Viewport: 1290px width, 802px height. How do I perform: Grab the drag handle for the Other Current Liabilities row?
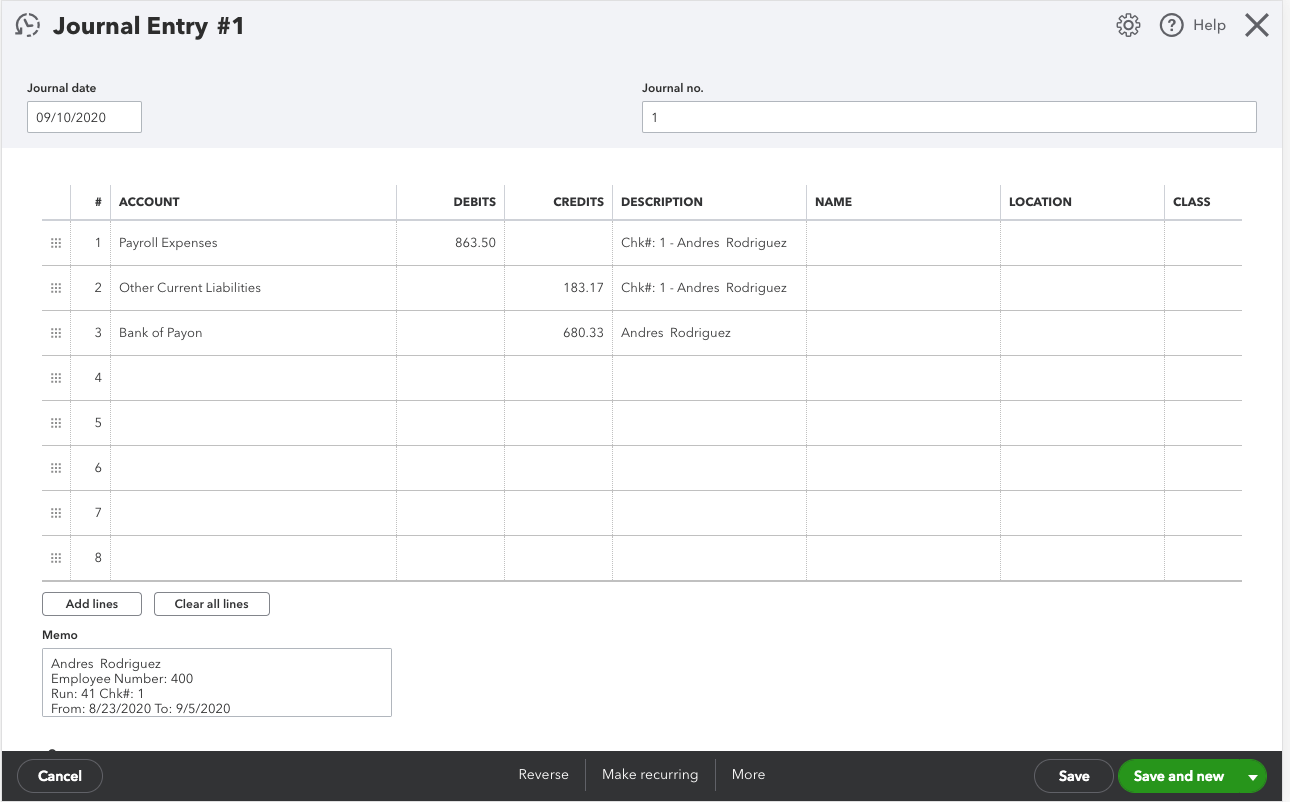pyautogui.click(x=56, y=287)
